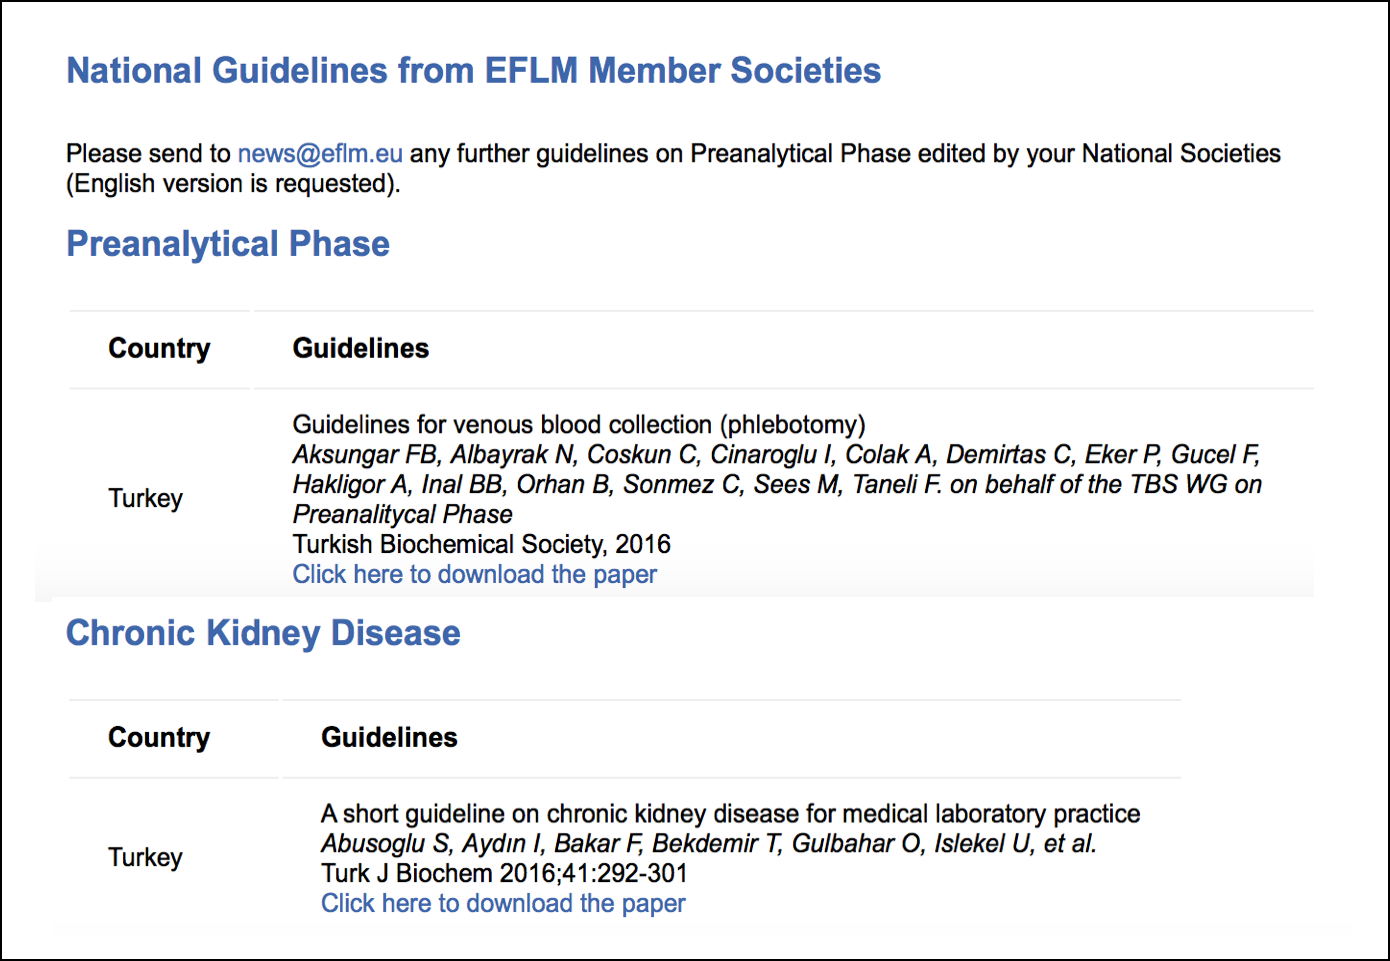The width and height of the screenshot is (1390, 961).
Task: Click the phlebotomy guideline title text
Action: click(x=579, y=425)
